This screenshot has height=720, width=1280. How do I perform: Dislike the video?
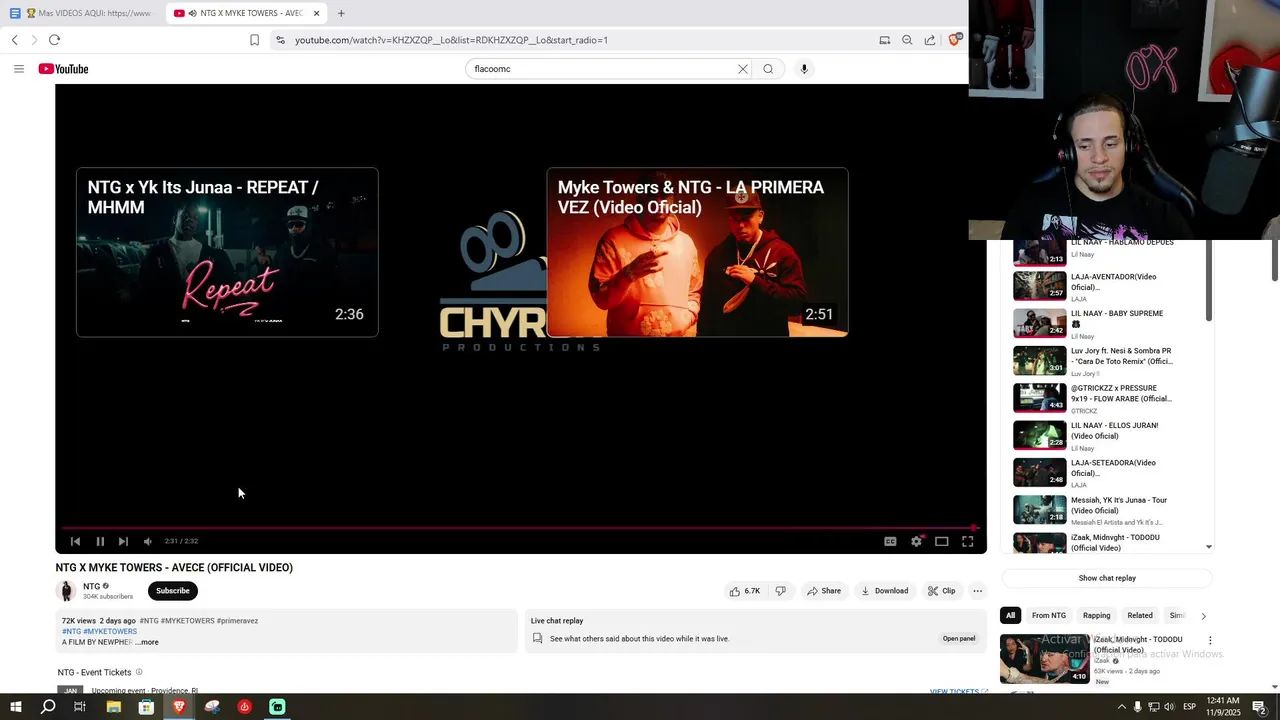(781, 591)
